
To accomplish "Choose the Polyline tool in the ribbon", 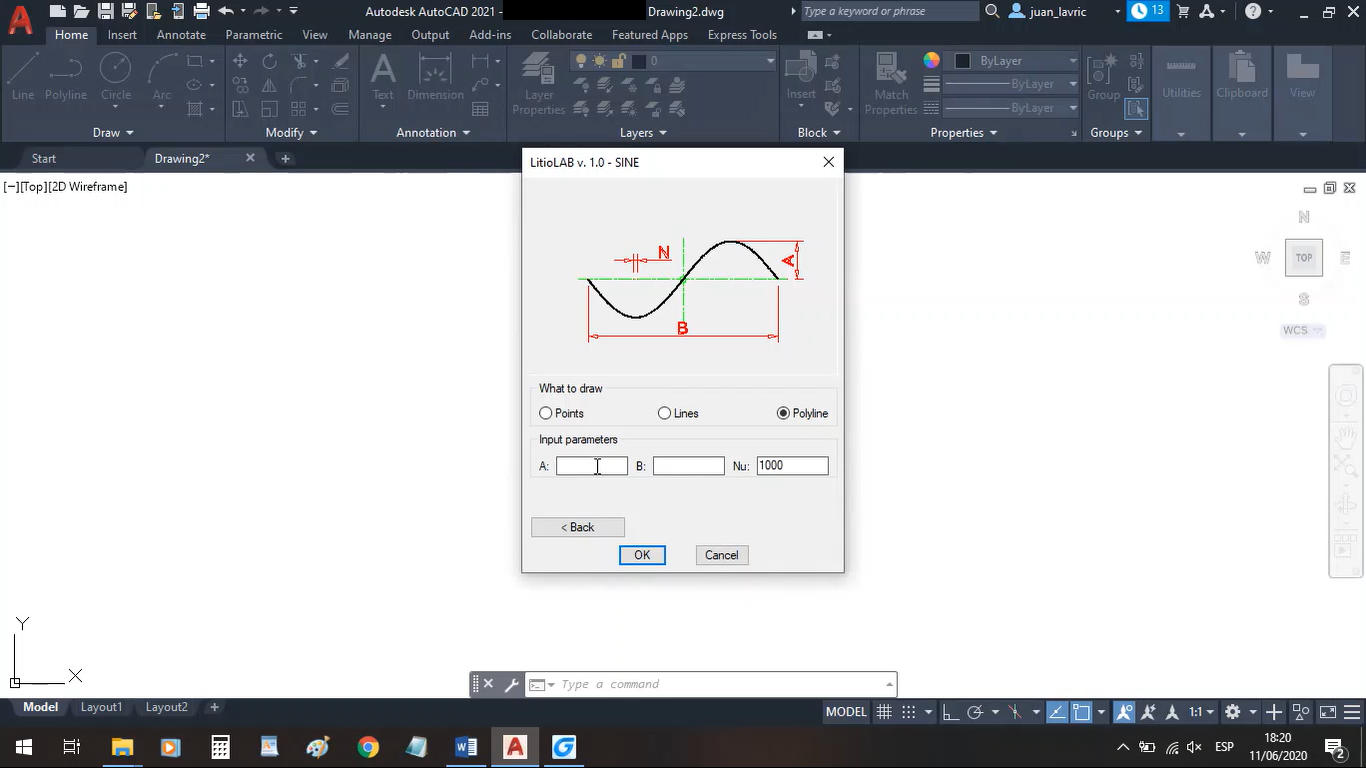I will pos(66,77).
